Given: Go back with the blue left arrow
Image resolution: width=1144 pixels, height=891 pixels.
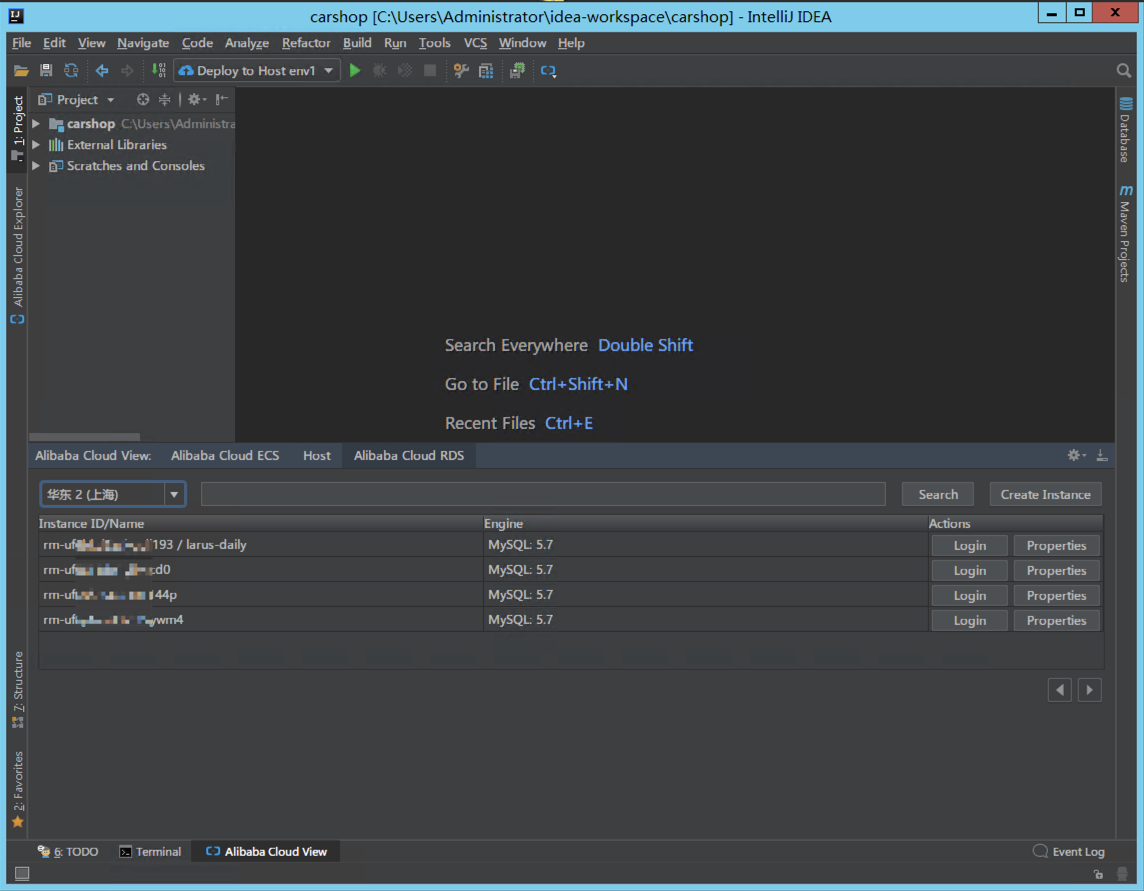Looking at the screenshot, I should pos(102,71).
